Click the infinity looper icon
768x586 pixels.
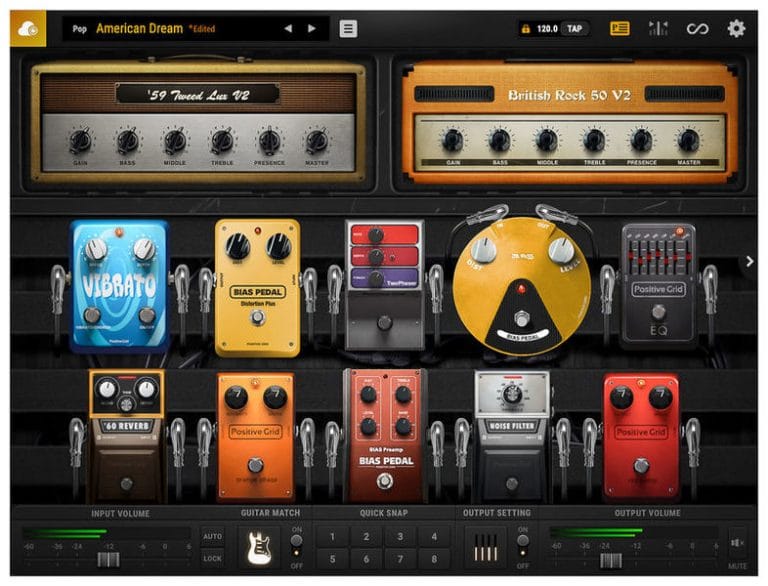tap(697, 29)
